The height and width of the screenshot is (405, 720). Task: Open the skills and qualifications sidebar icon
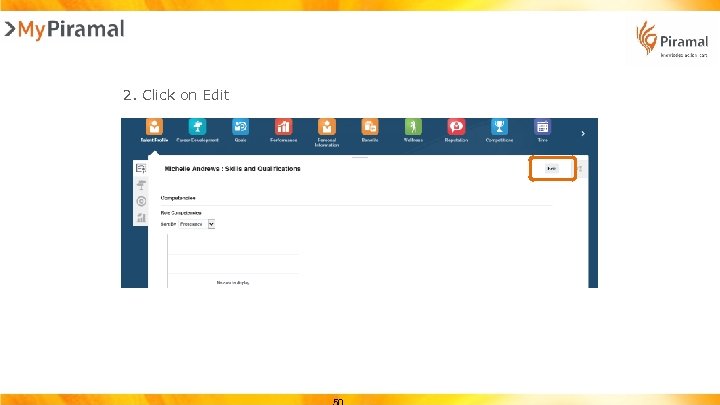click(141, 169)
